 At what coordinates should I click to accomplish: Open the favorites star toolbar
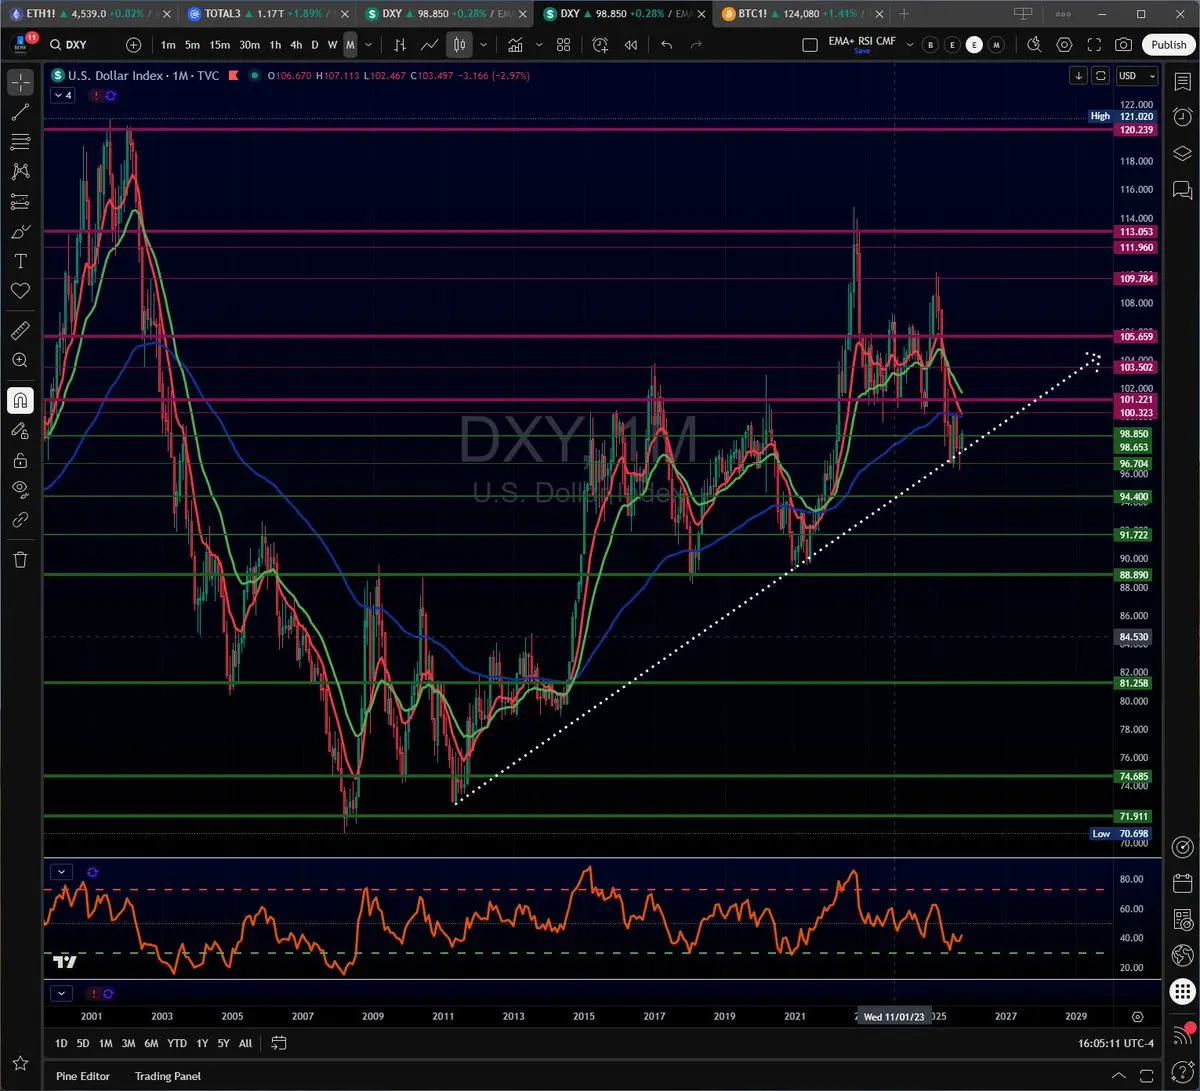[20, 1063]
